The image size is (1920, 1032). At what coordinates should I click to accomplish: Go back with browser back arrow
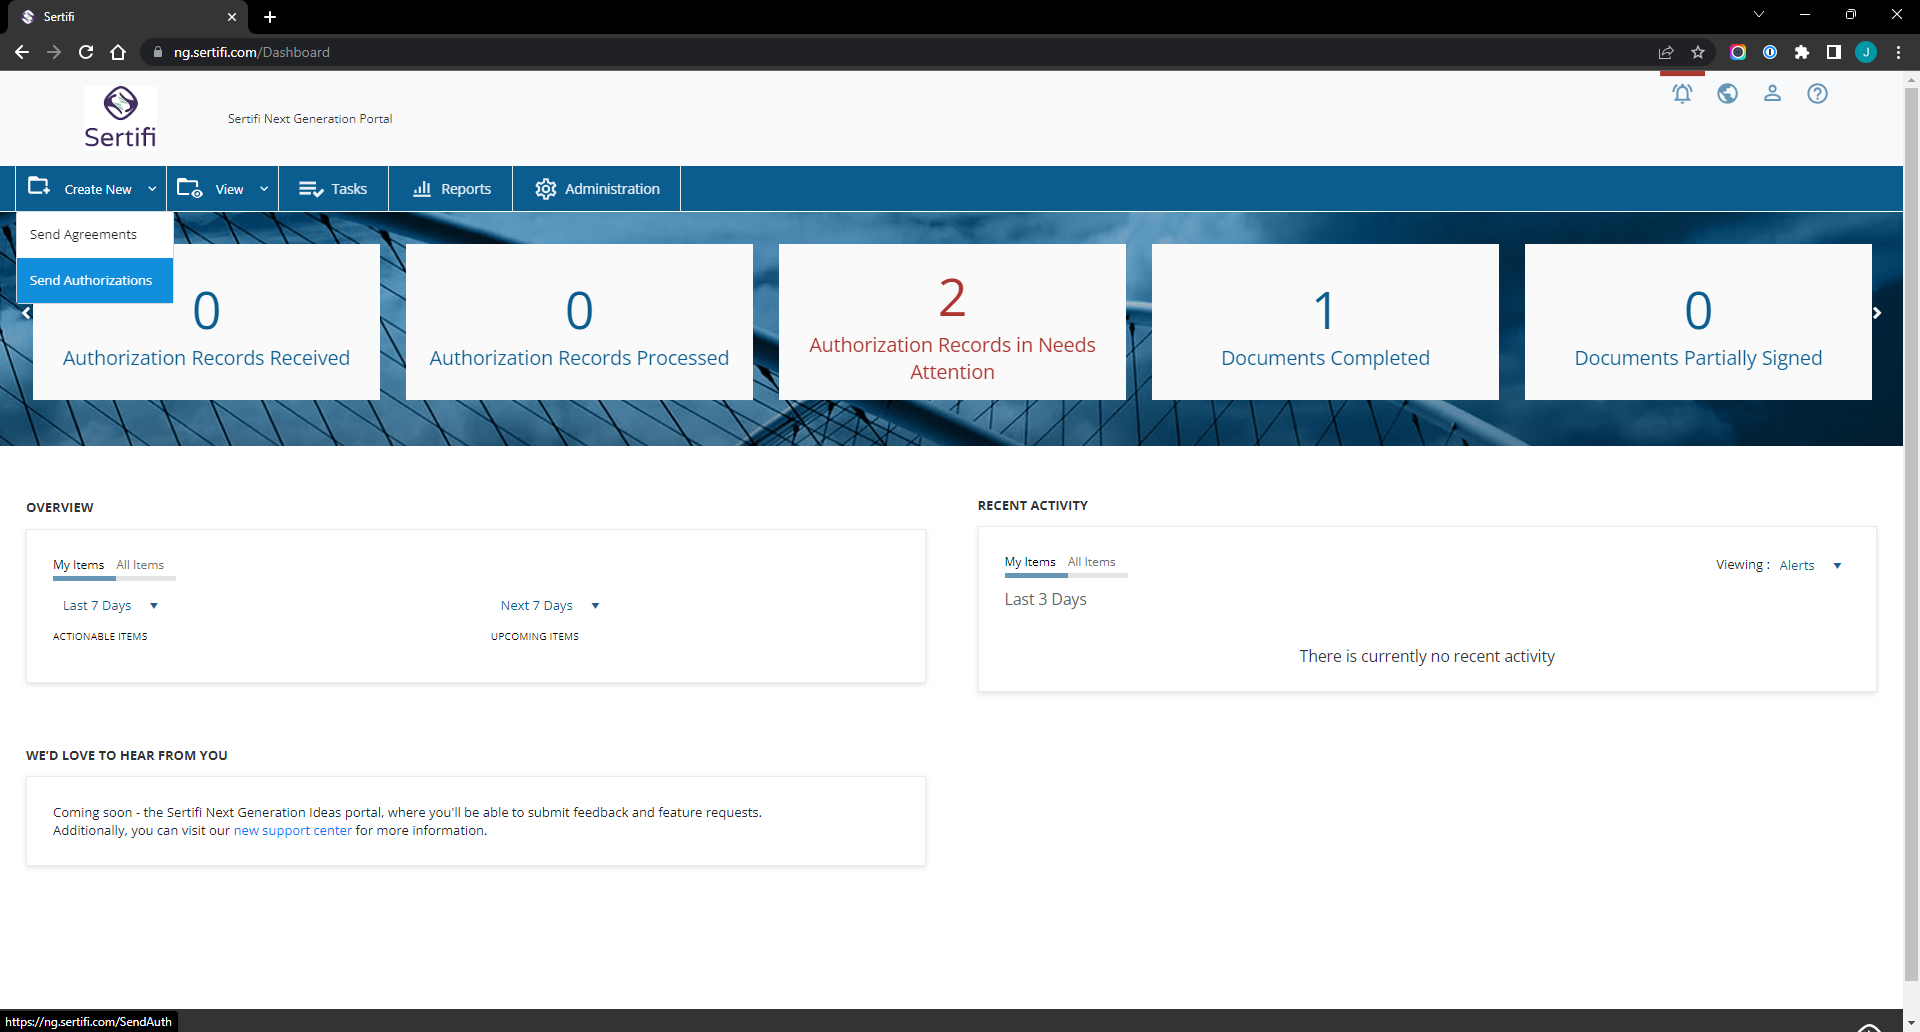(x=22, y=52)
